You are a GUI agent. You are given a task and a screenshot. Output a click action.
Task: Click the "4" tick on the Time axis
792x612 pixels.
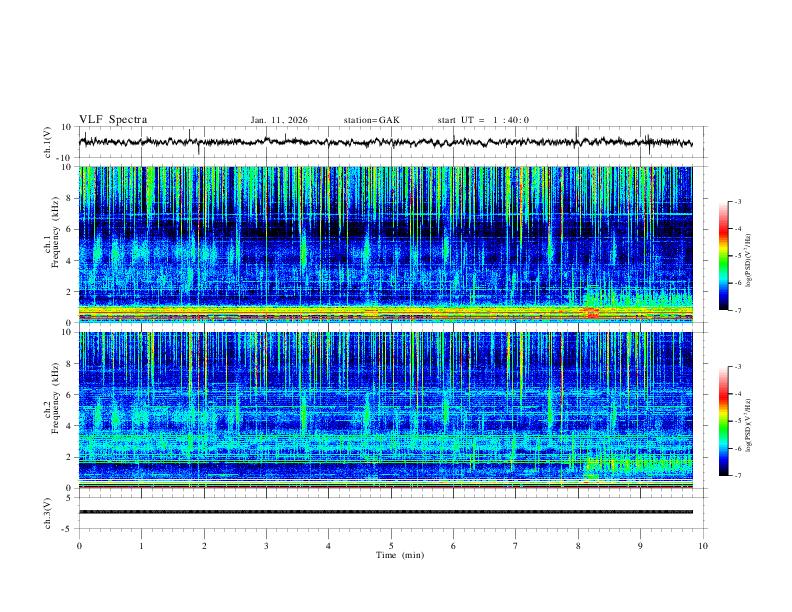coord(328,546)
